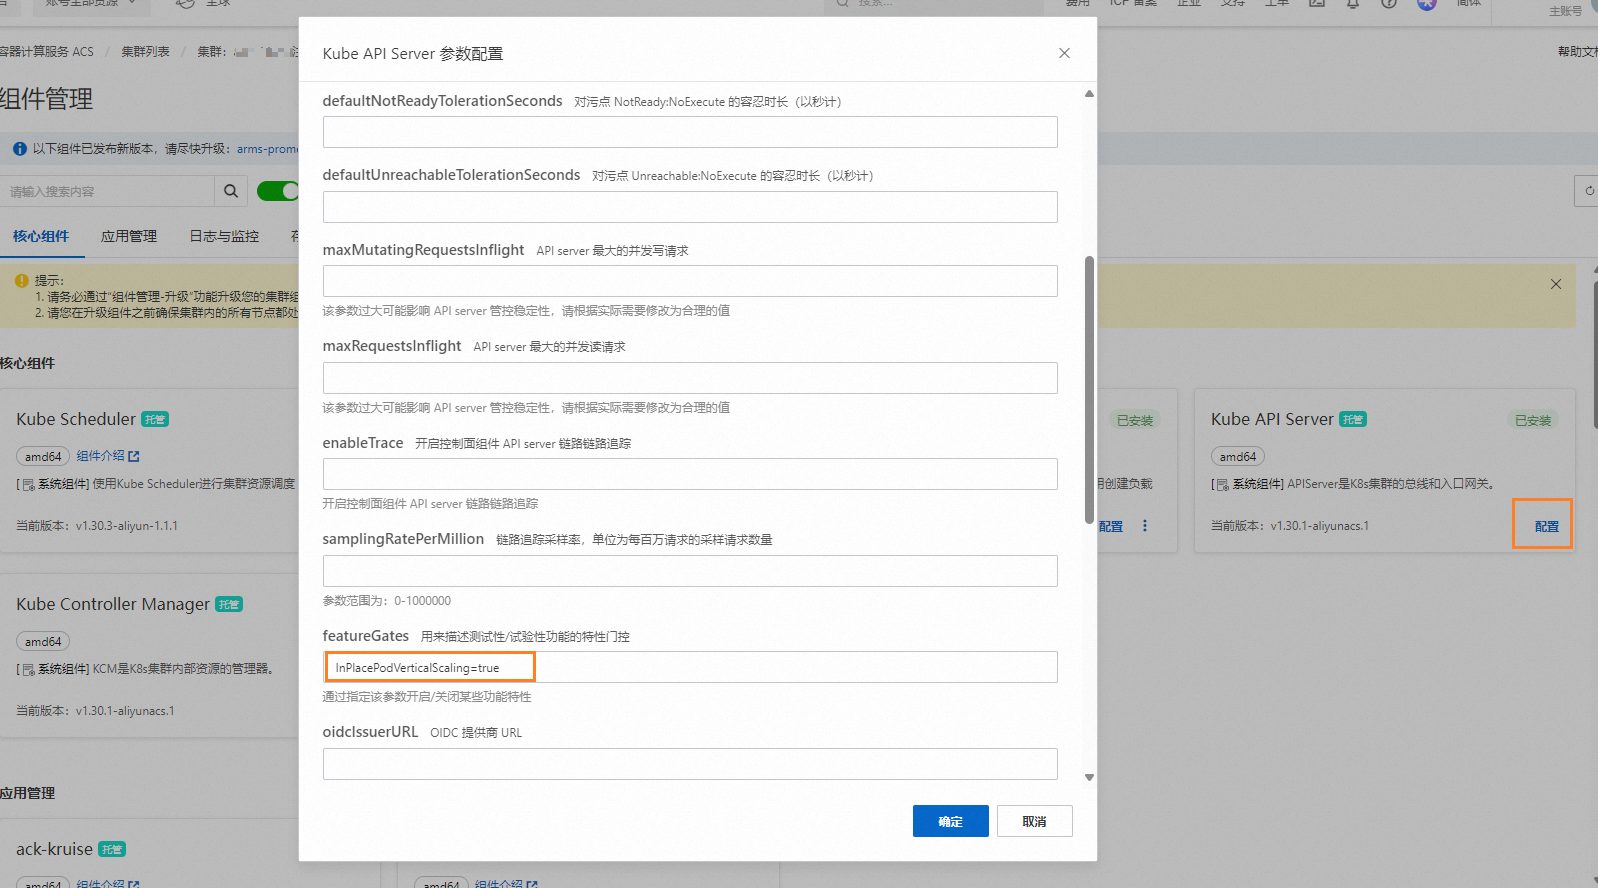The width and height of the screenshot is (1598, 888).
Task: Open 配置 link on the Kube API Server card
Action: coord(1546,526)
